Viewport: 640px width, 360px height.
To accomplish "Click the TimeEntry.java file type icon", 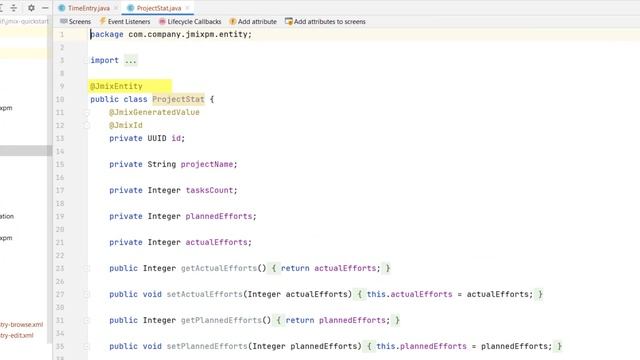I will click(62, 8).
